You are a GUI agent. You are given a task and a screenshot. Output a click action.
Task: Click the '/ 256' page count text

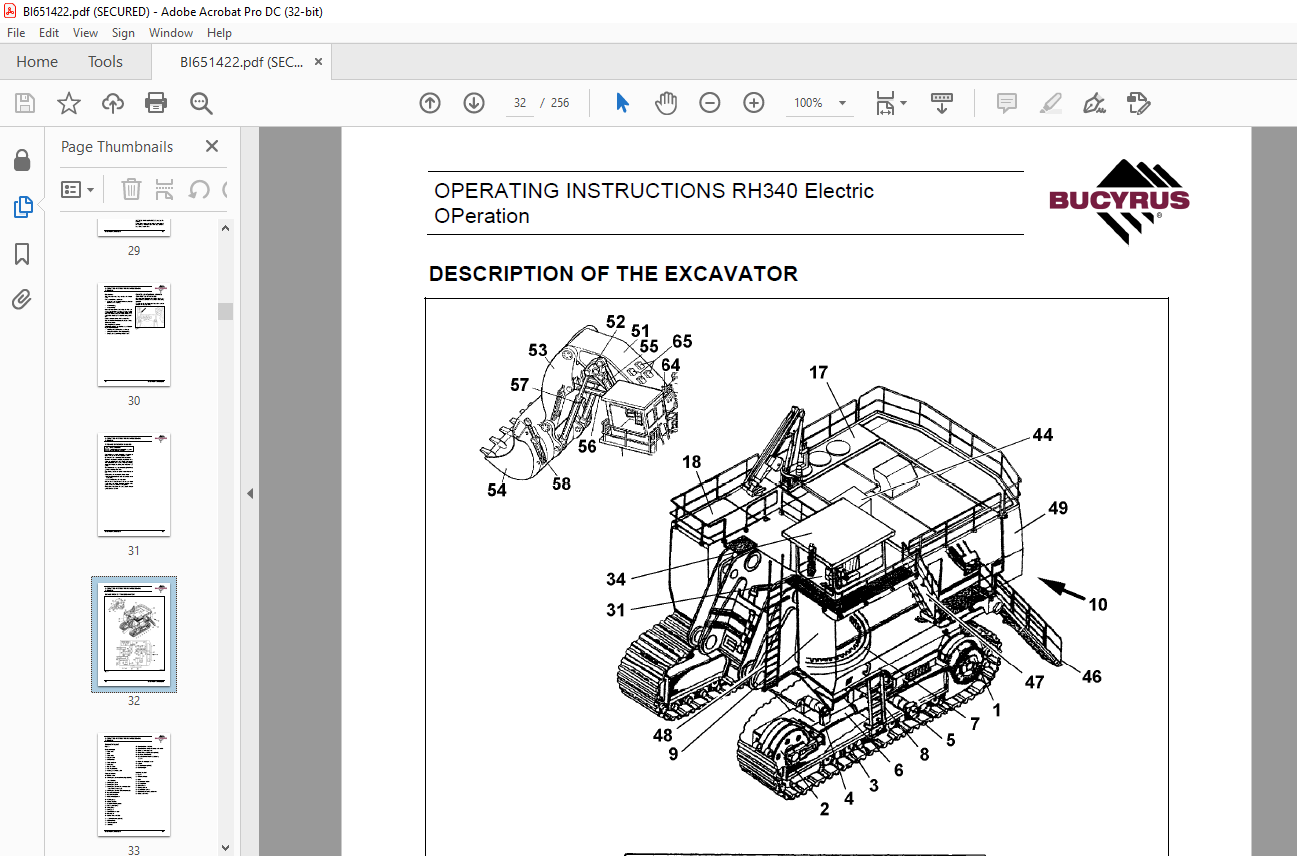[x=555, y=103]
